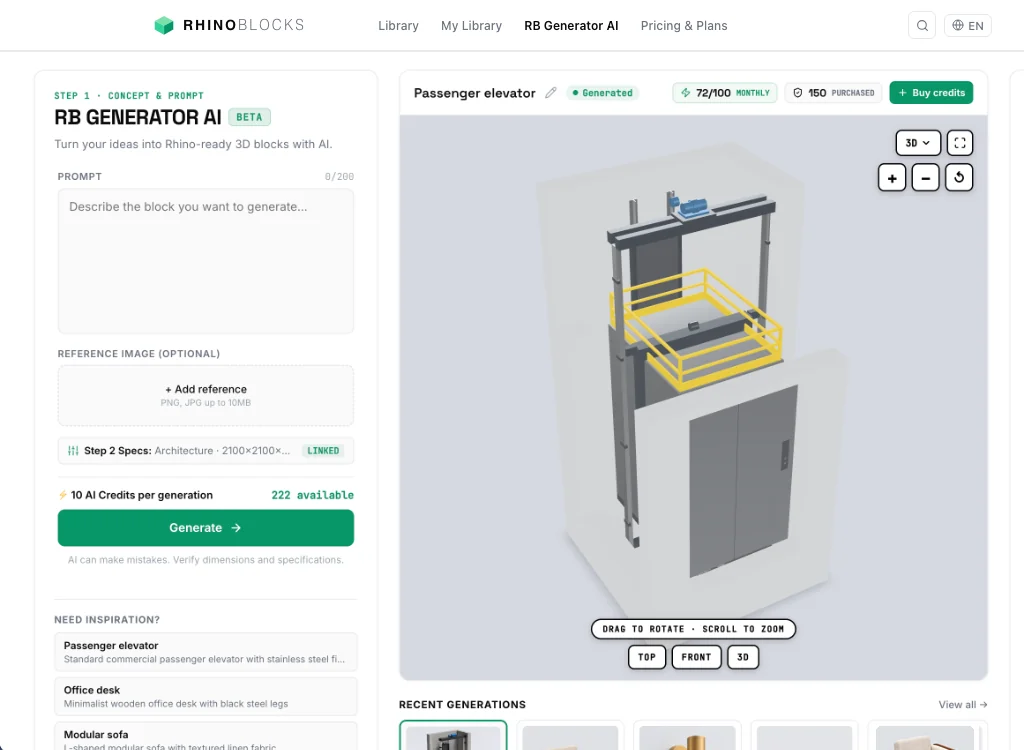The width and height of the screenshot is (1024, 750).
Task: View the 72/100 monthly credits badge
Action: point(725,93)
